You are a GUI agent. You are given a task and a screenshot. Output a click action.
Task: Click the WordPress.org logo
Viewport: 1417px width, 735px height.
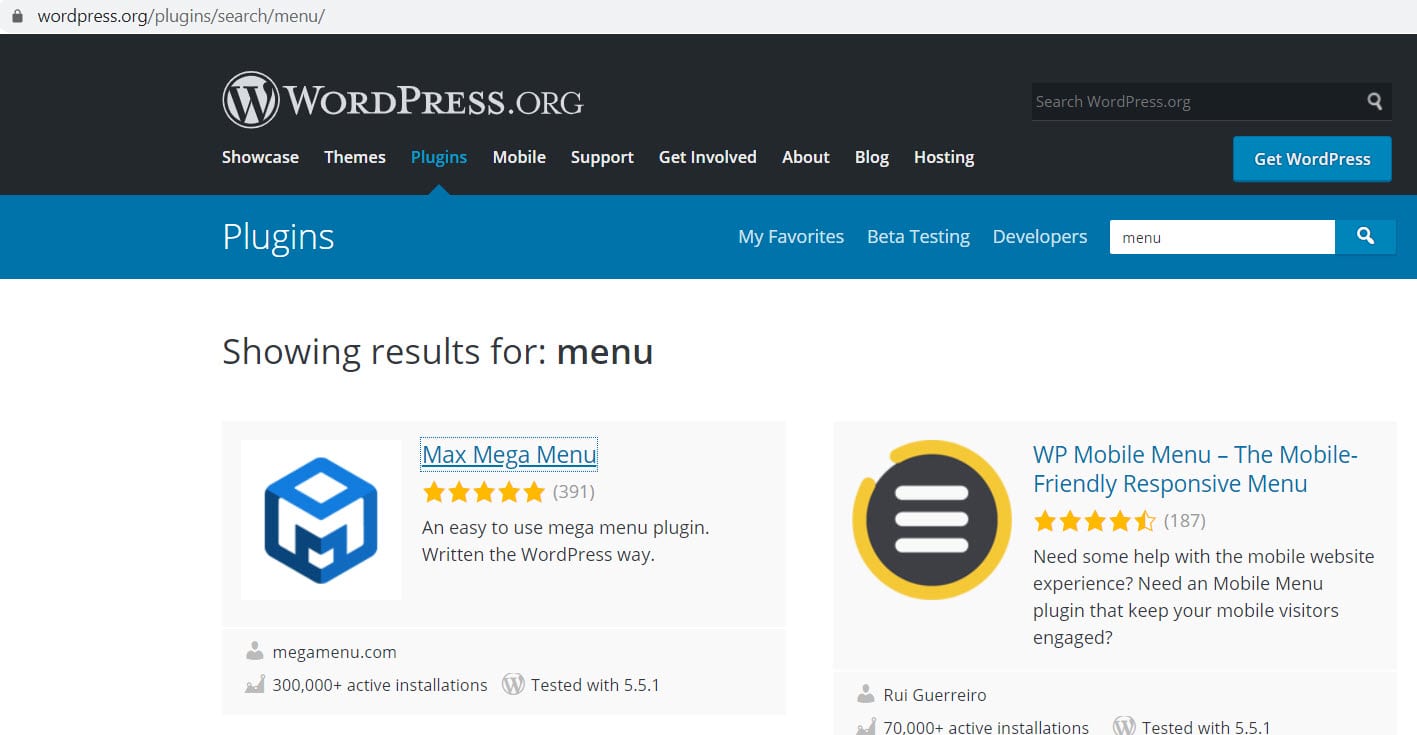pos(400,99)
